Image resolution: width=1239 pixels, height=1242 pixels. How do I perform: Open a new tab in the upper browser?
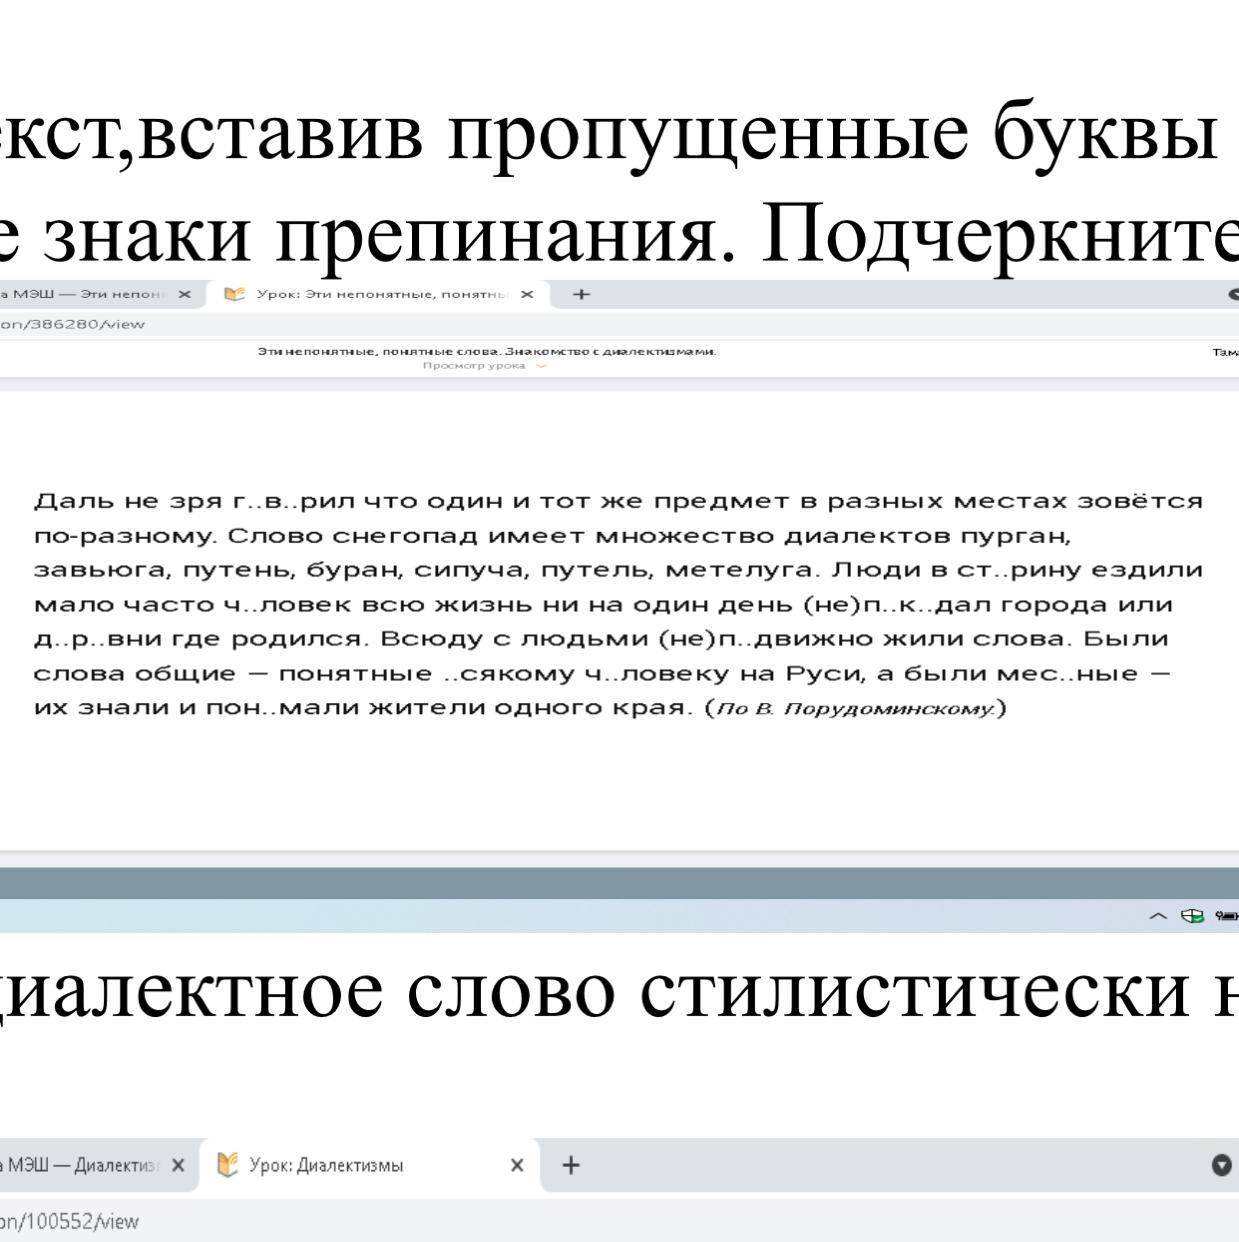[581, 294]
